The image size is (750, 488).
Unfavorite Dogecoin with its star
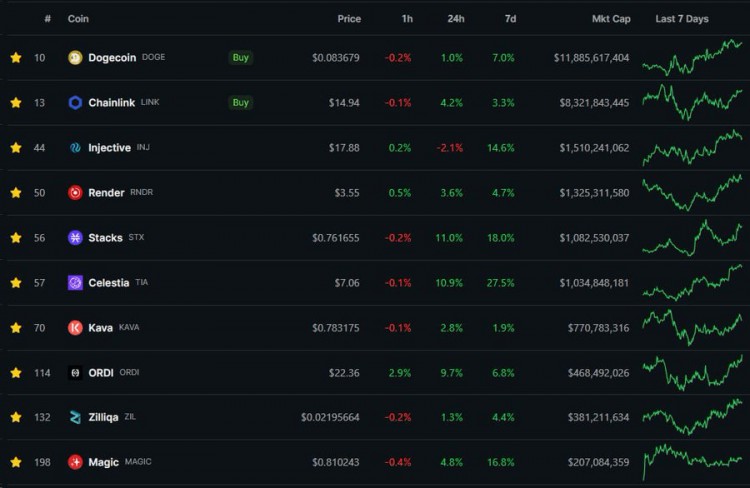point(16,58)
